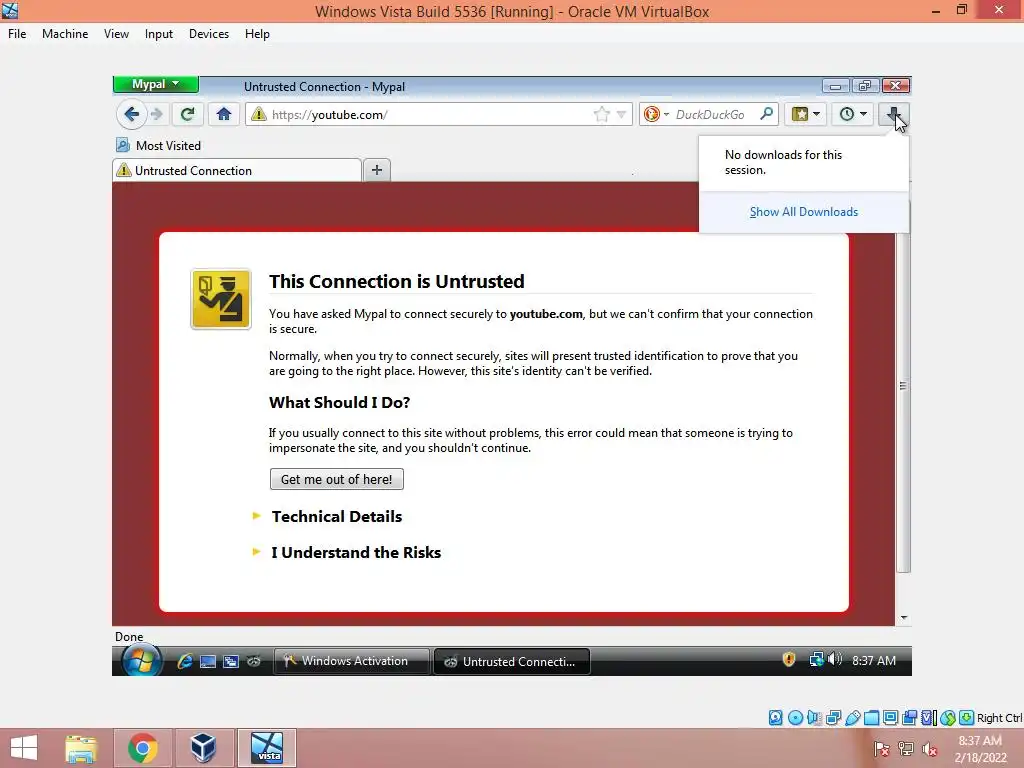
Task: Click the warning icon in the address bar
Action: pos(259,114)
